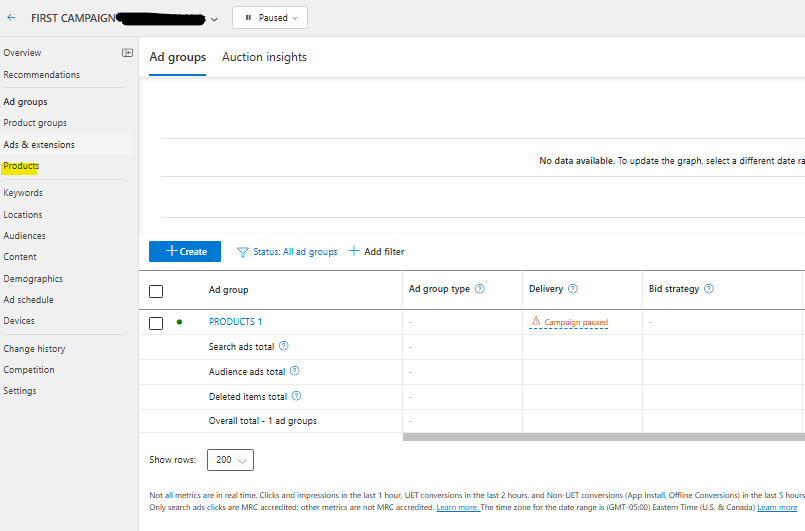
Task: Click the Delivery column header text
Action: coord(546,289)
